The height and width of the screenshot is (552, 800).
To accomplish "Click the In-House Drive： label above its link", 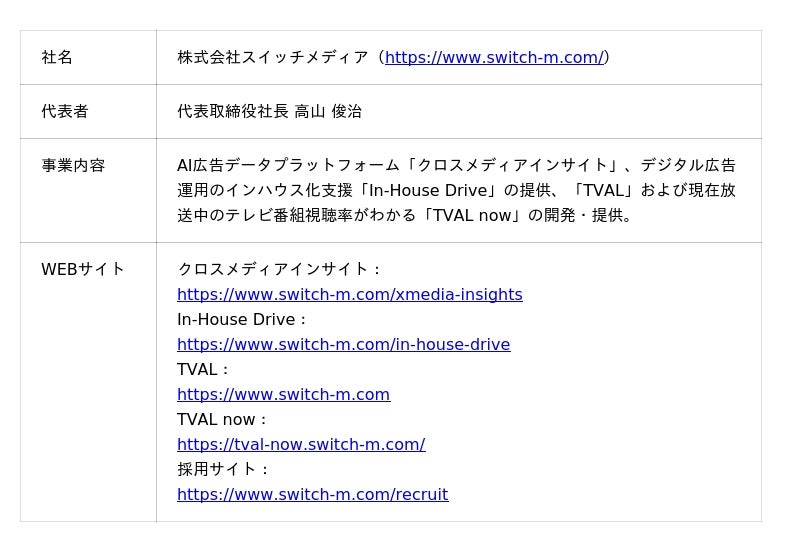I will 243,320.
